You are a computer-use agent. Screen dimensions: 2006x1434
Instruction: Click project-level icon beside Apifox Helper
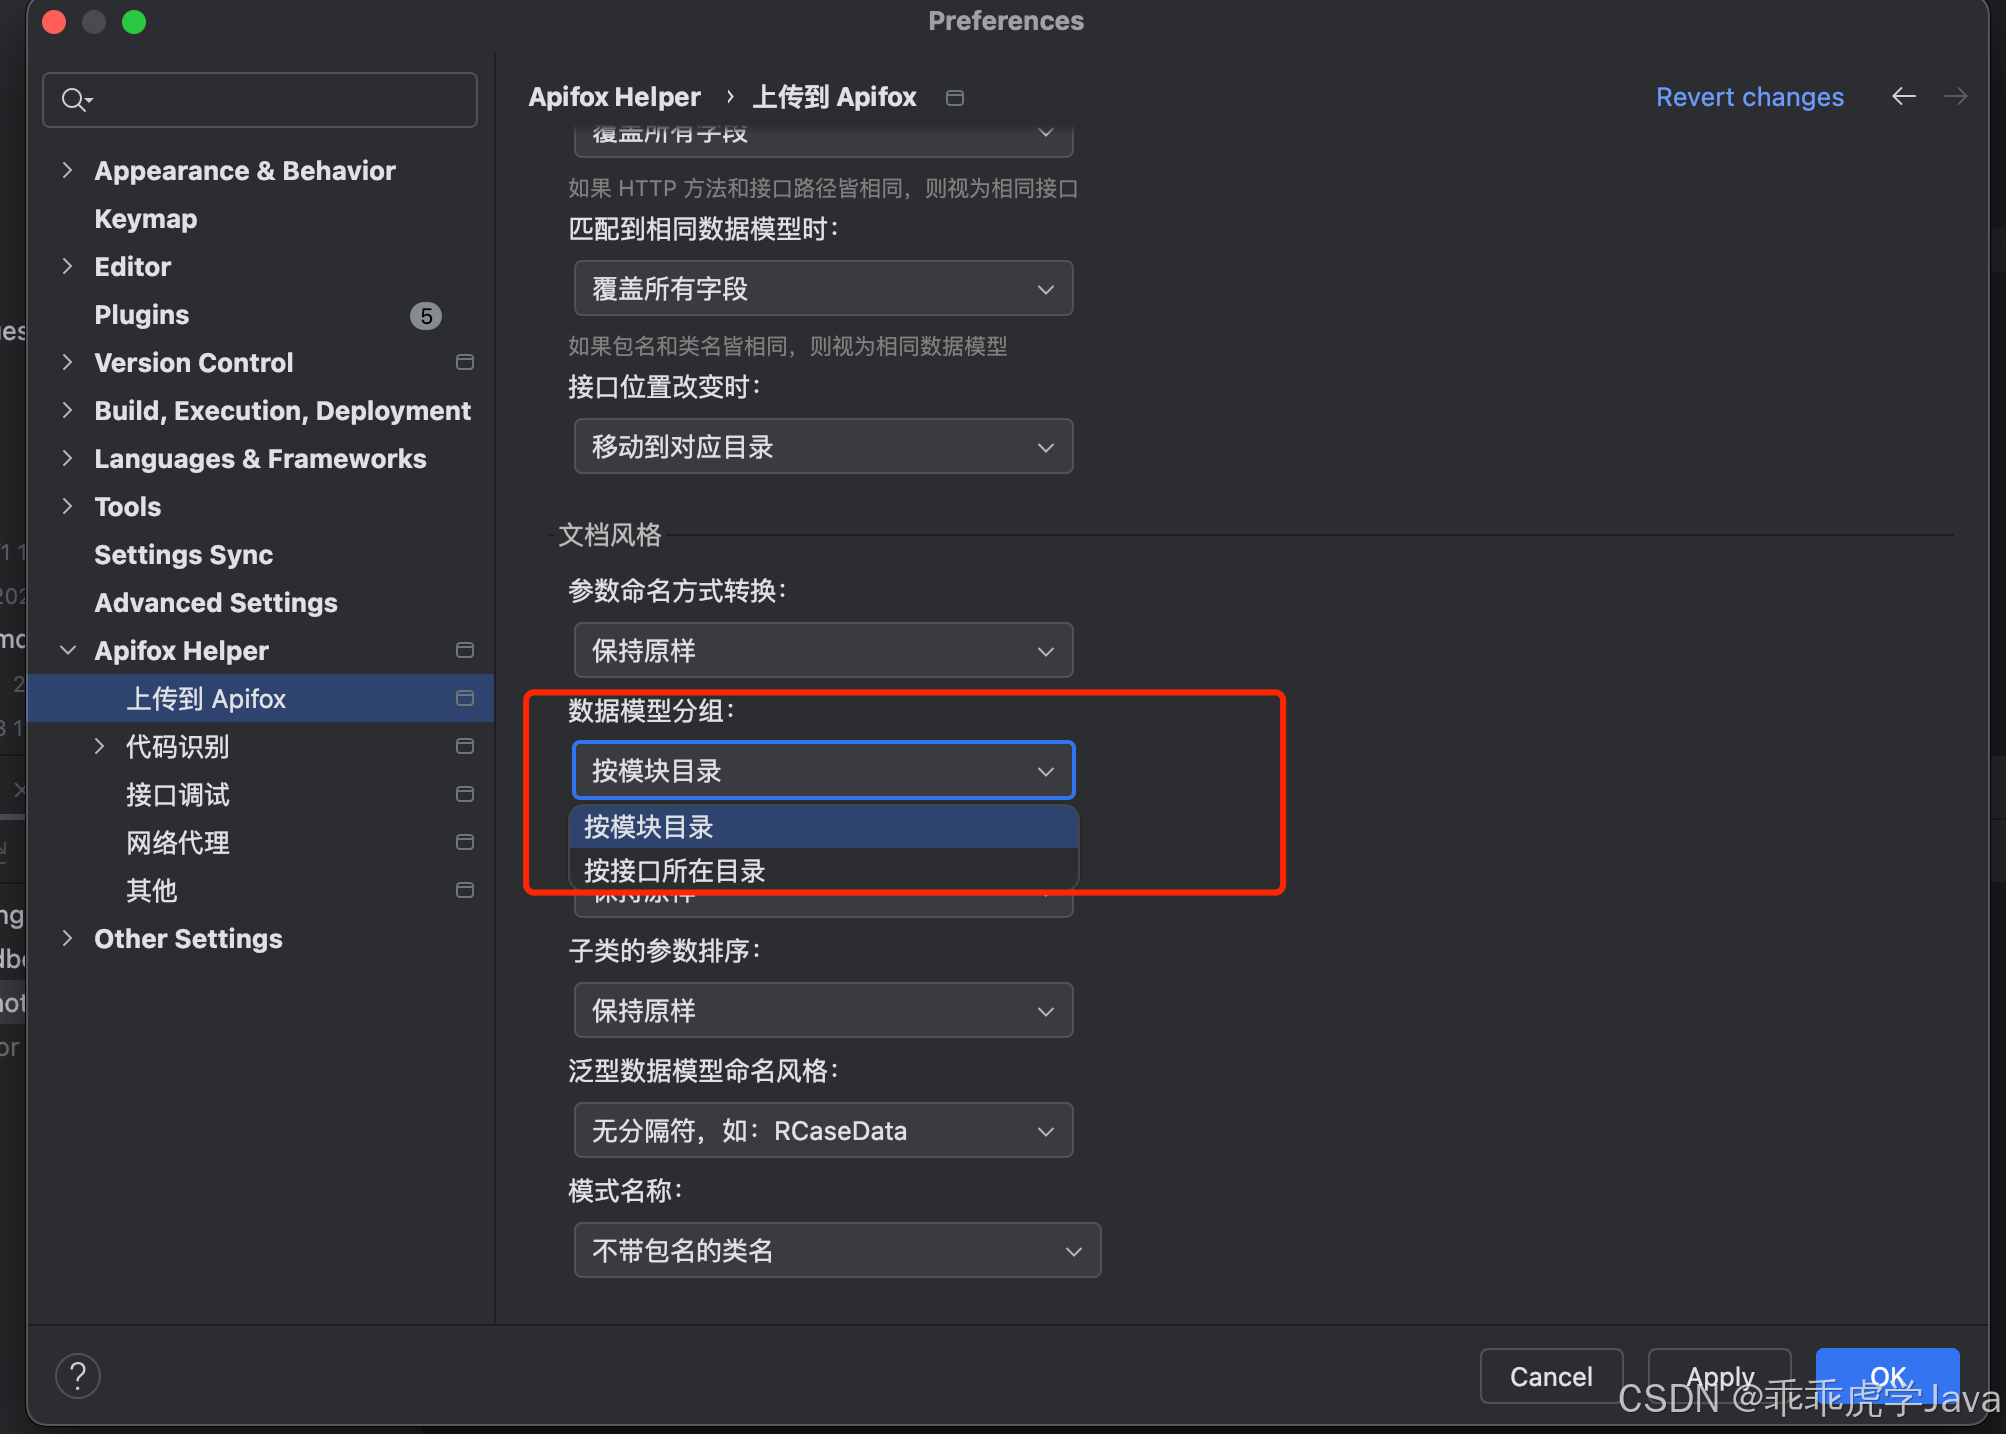click(x=465, y=650)
